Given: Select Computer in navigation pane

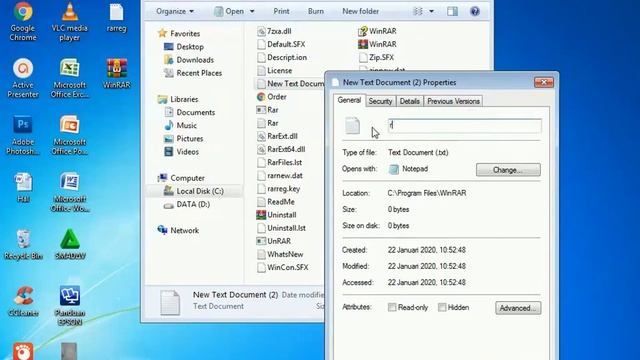Looking at the screenshot, I should click(182, 178).
